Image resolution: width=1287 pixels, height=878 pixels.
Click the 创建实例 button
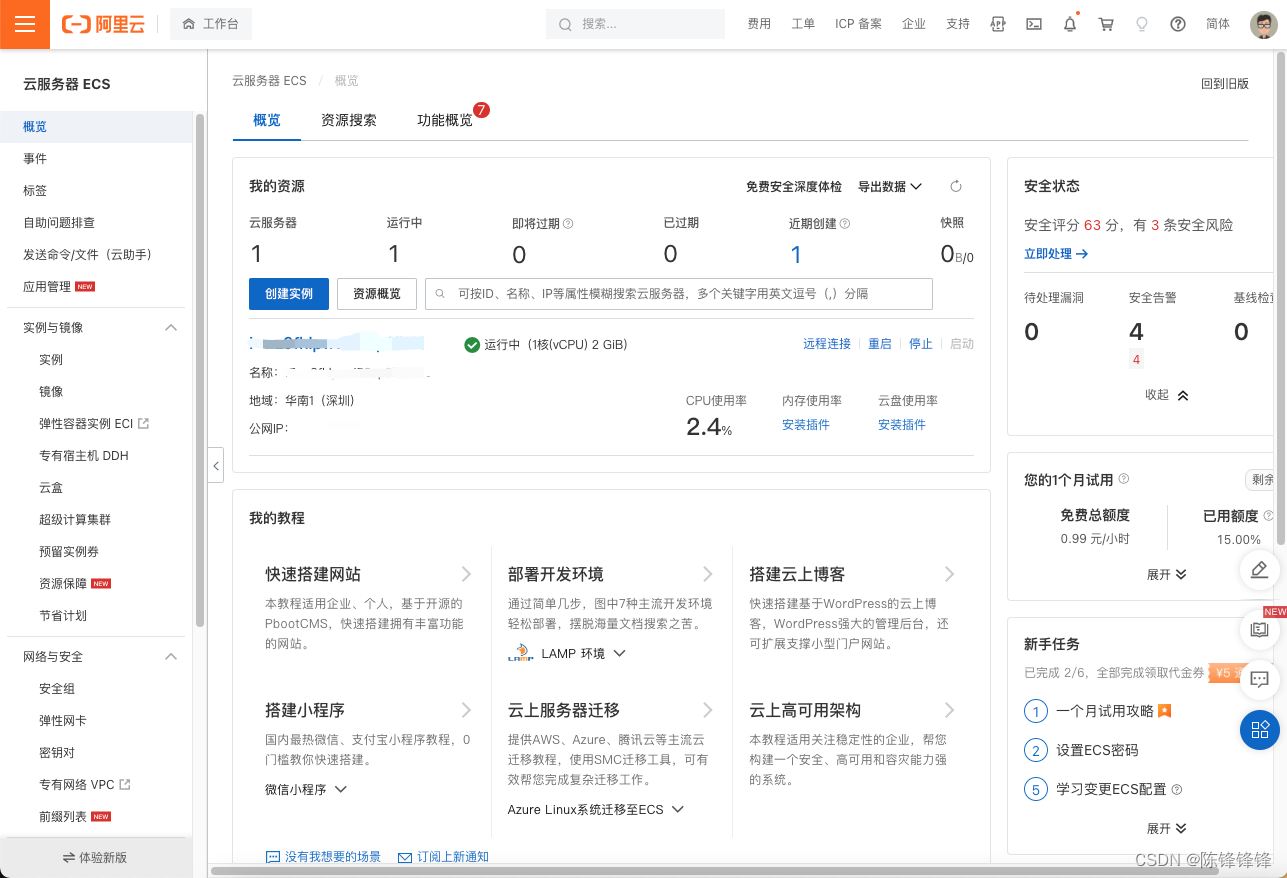tap(288, 294)
